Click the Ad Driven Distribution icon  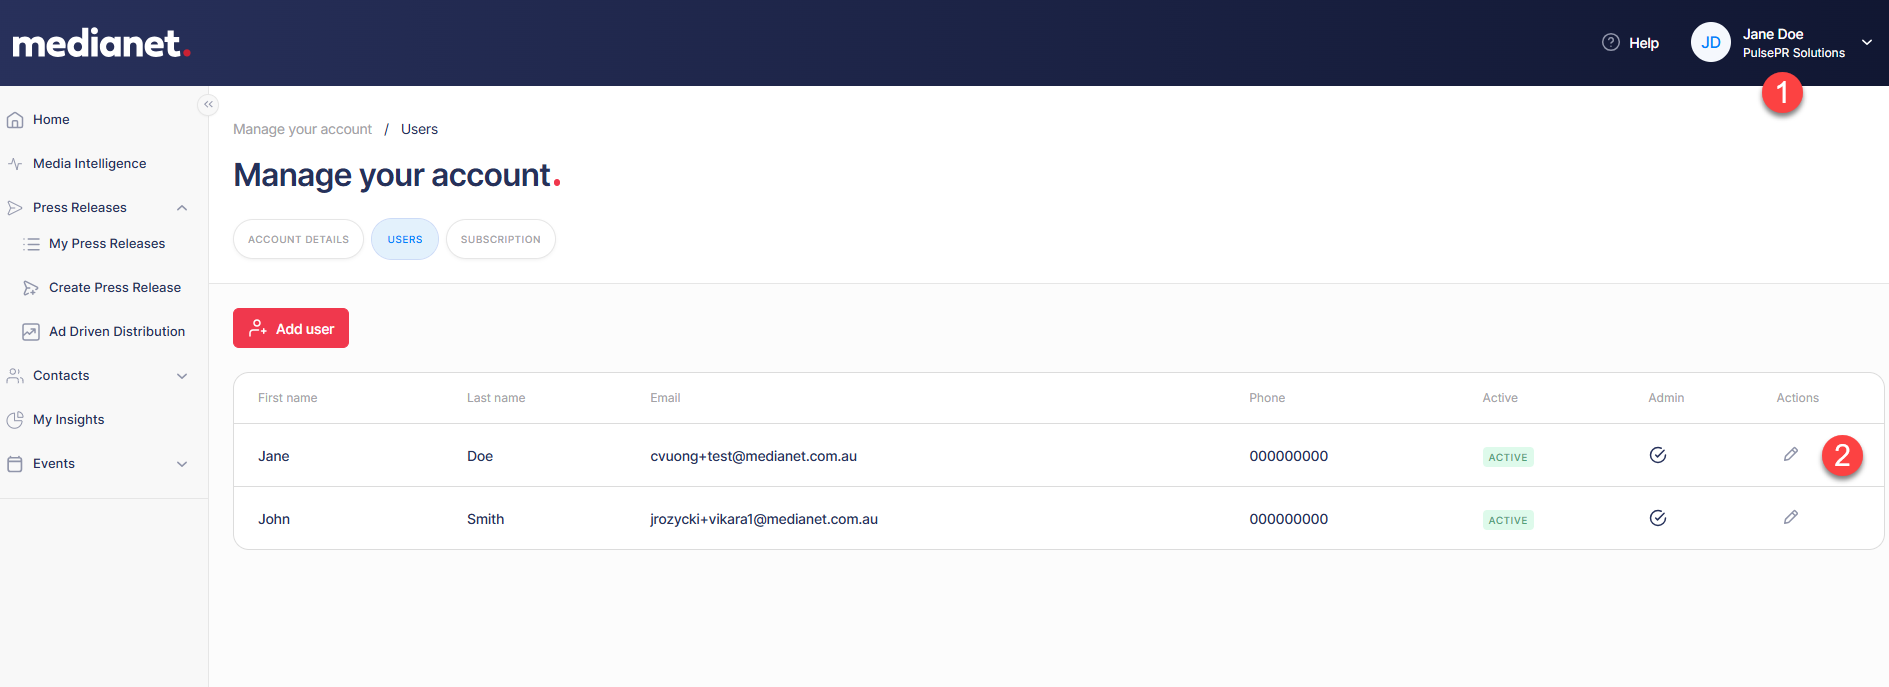click(x=31, y=332)
